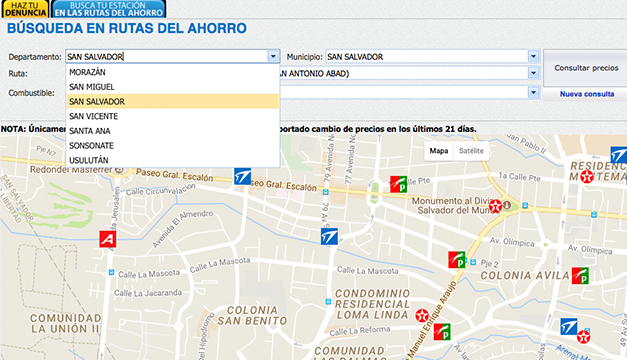Click the blue station marker on 79 Avenida Sur
The image size is (627, 360).
tap(329, 236)
